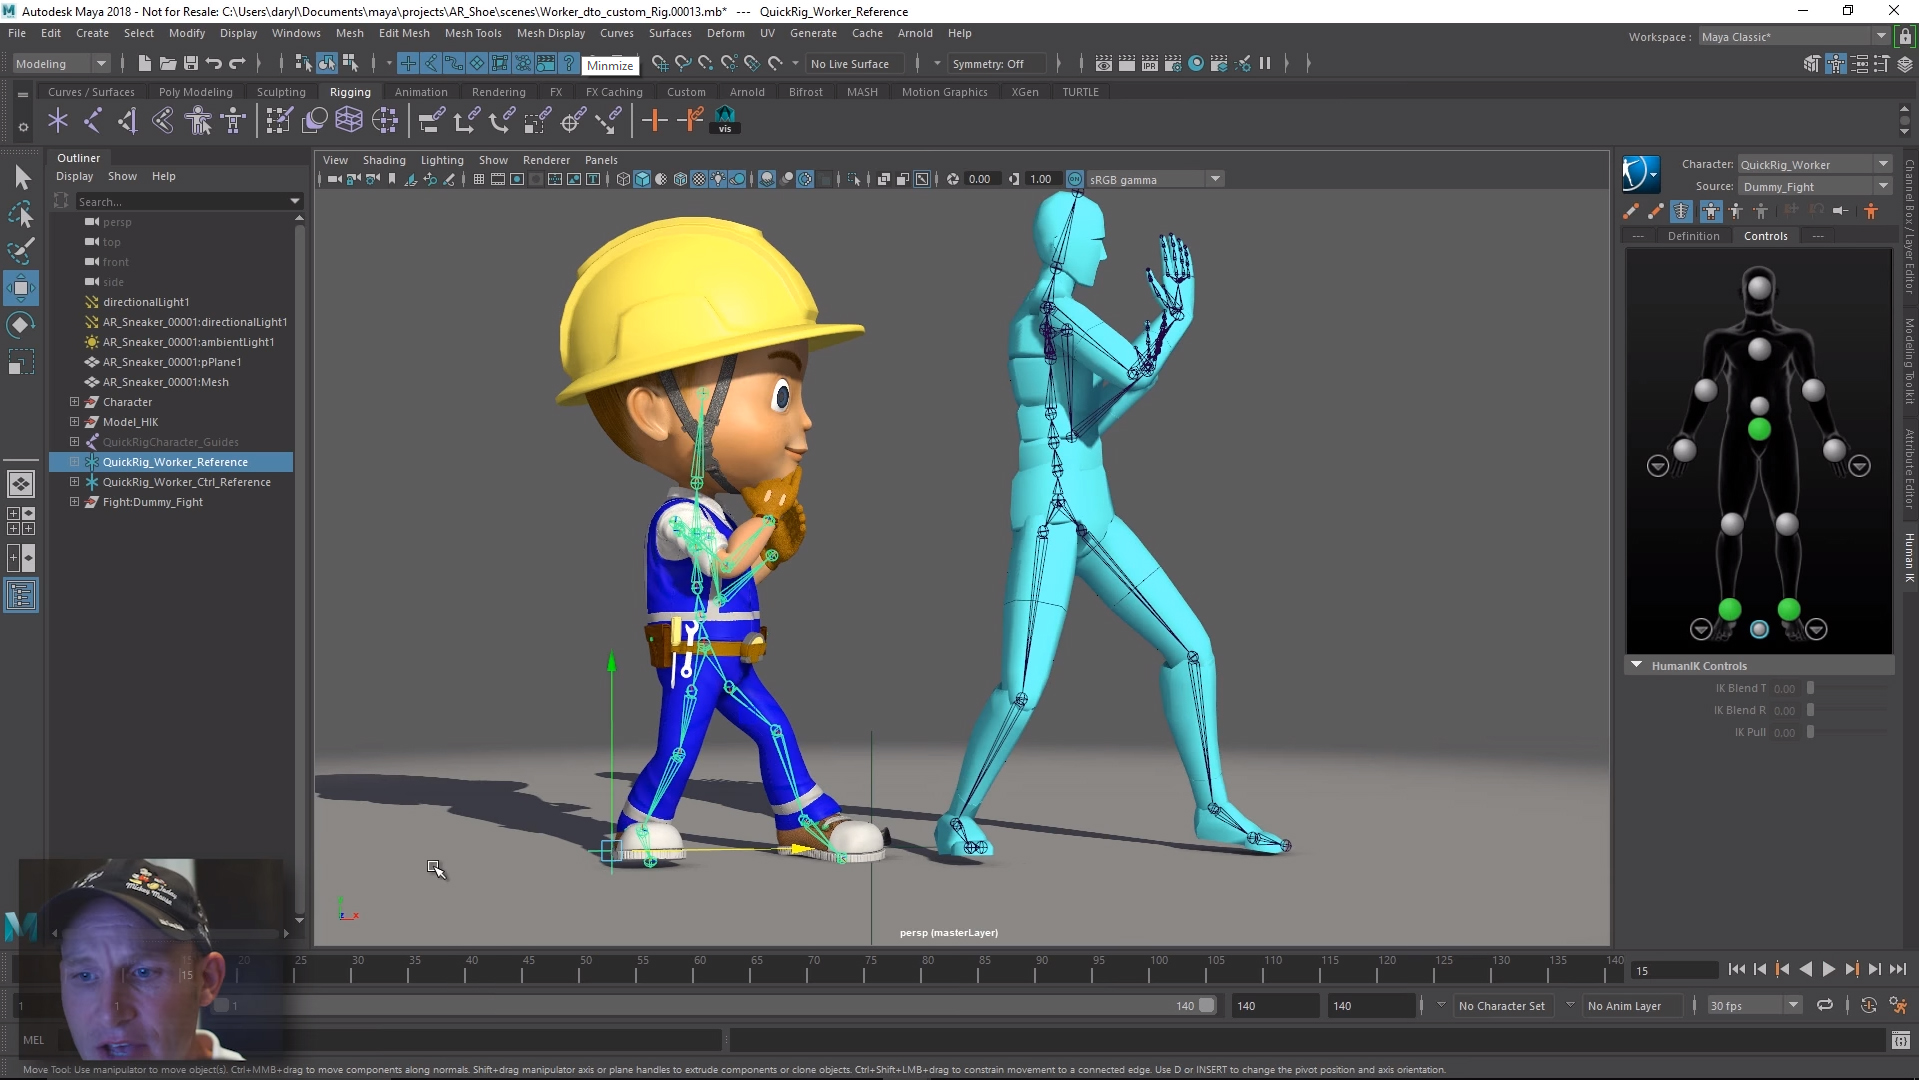Click the Render Current Frame icon
This screenshot has height=1080, width=1919.
1126,64
